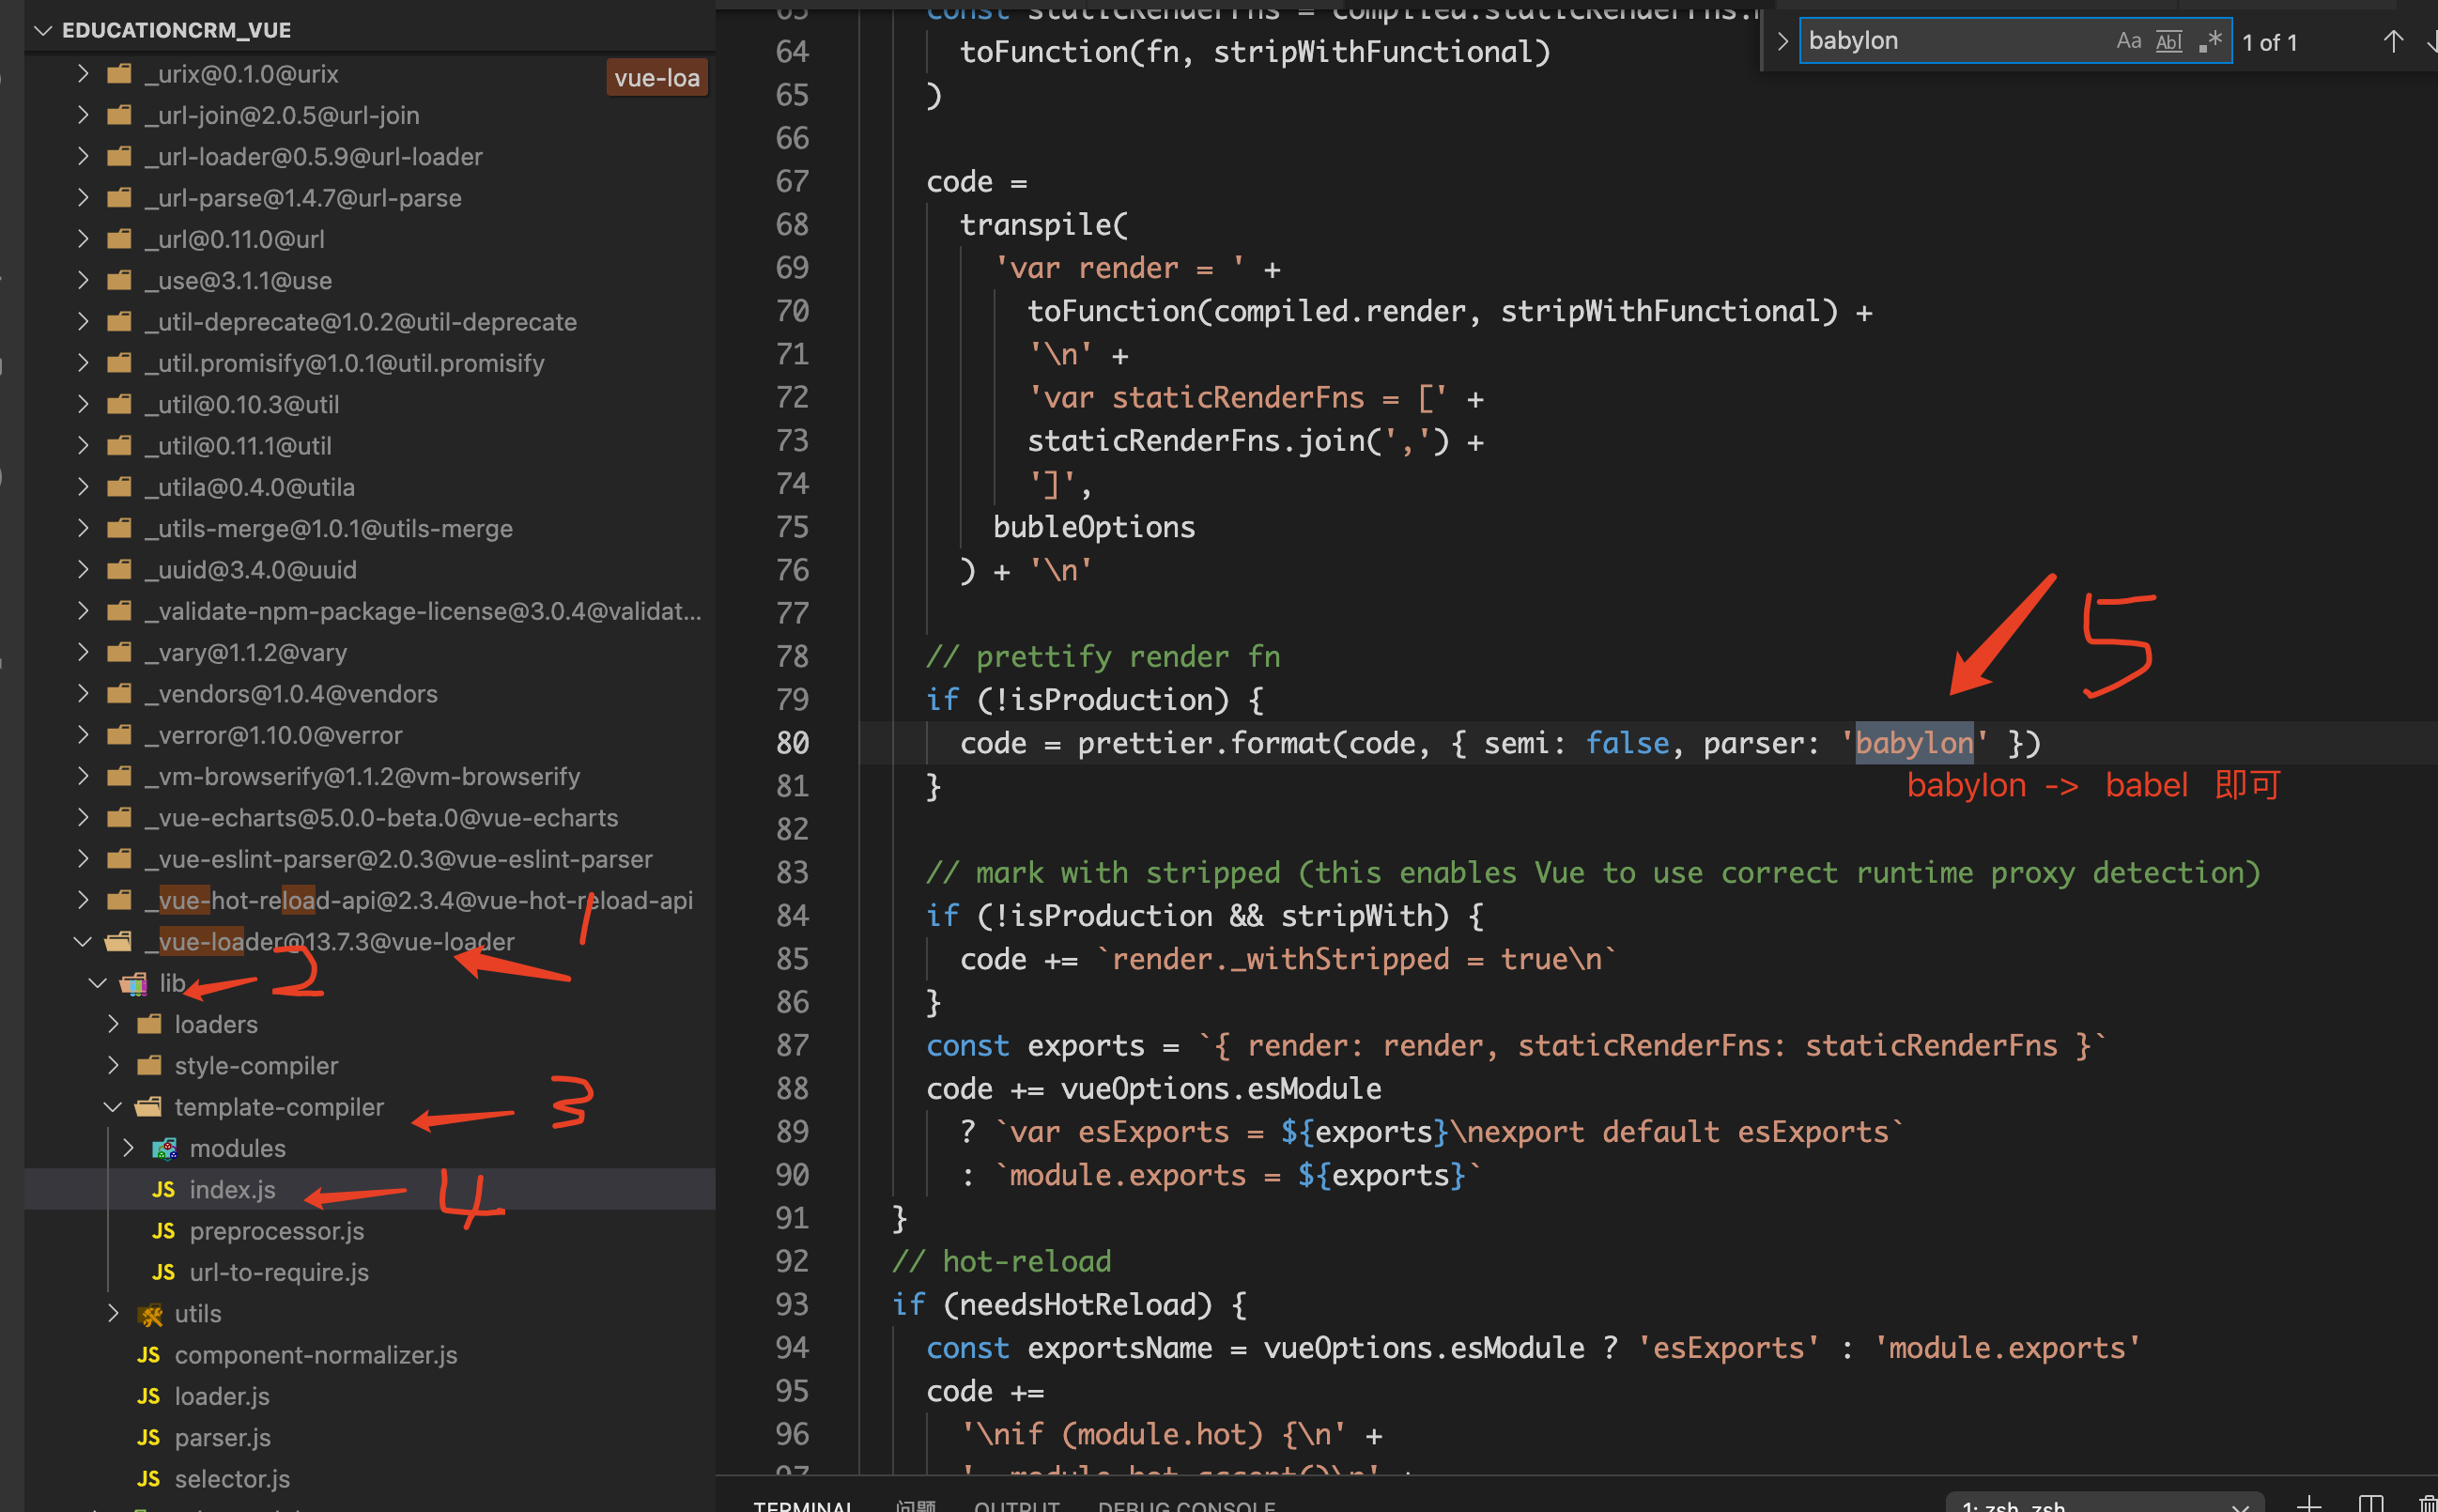Collapse the EDUCATIONCRM_VUE explorer section
2438x1512 pixels.
pos(43,30)
